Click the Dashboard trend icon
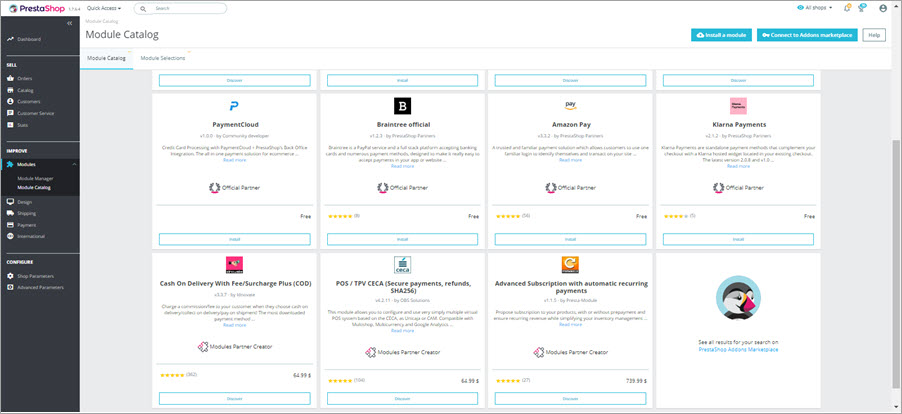 (x=10, y=39)
